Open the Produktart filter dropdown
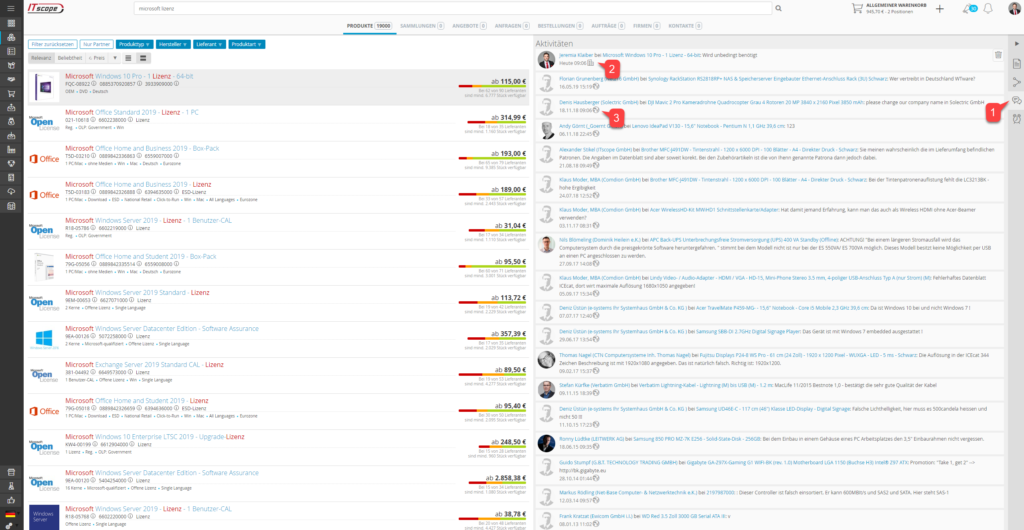1024x530 pixels. click(248, 44)
